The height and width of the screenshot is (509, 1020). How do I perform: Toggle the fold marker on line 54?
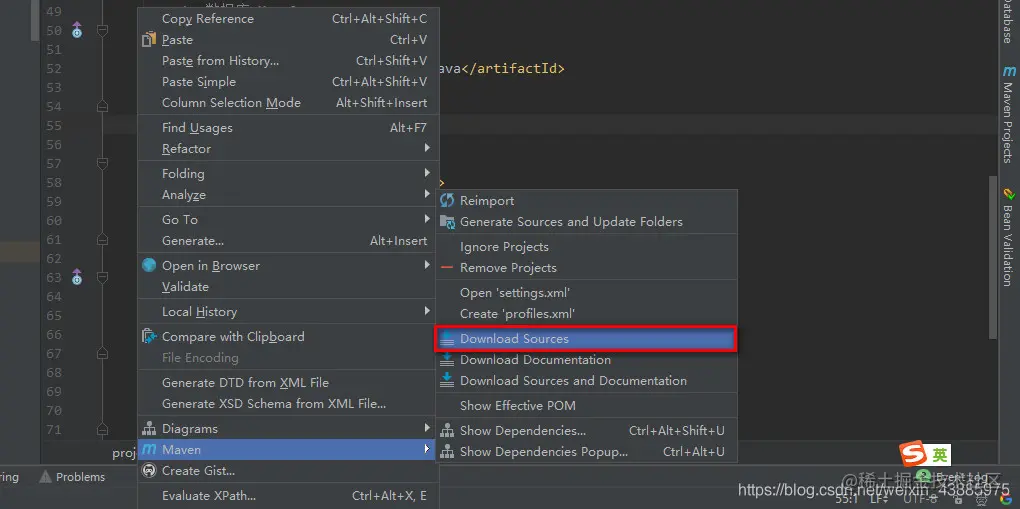[102, 106]
